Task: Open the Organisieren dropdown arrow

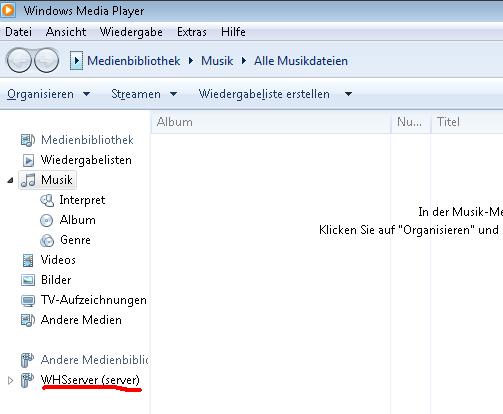Action: pos(87,94)
